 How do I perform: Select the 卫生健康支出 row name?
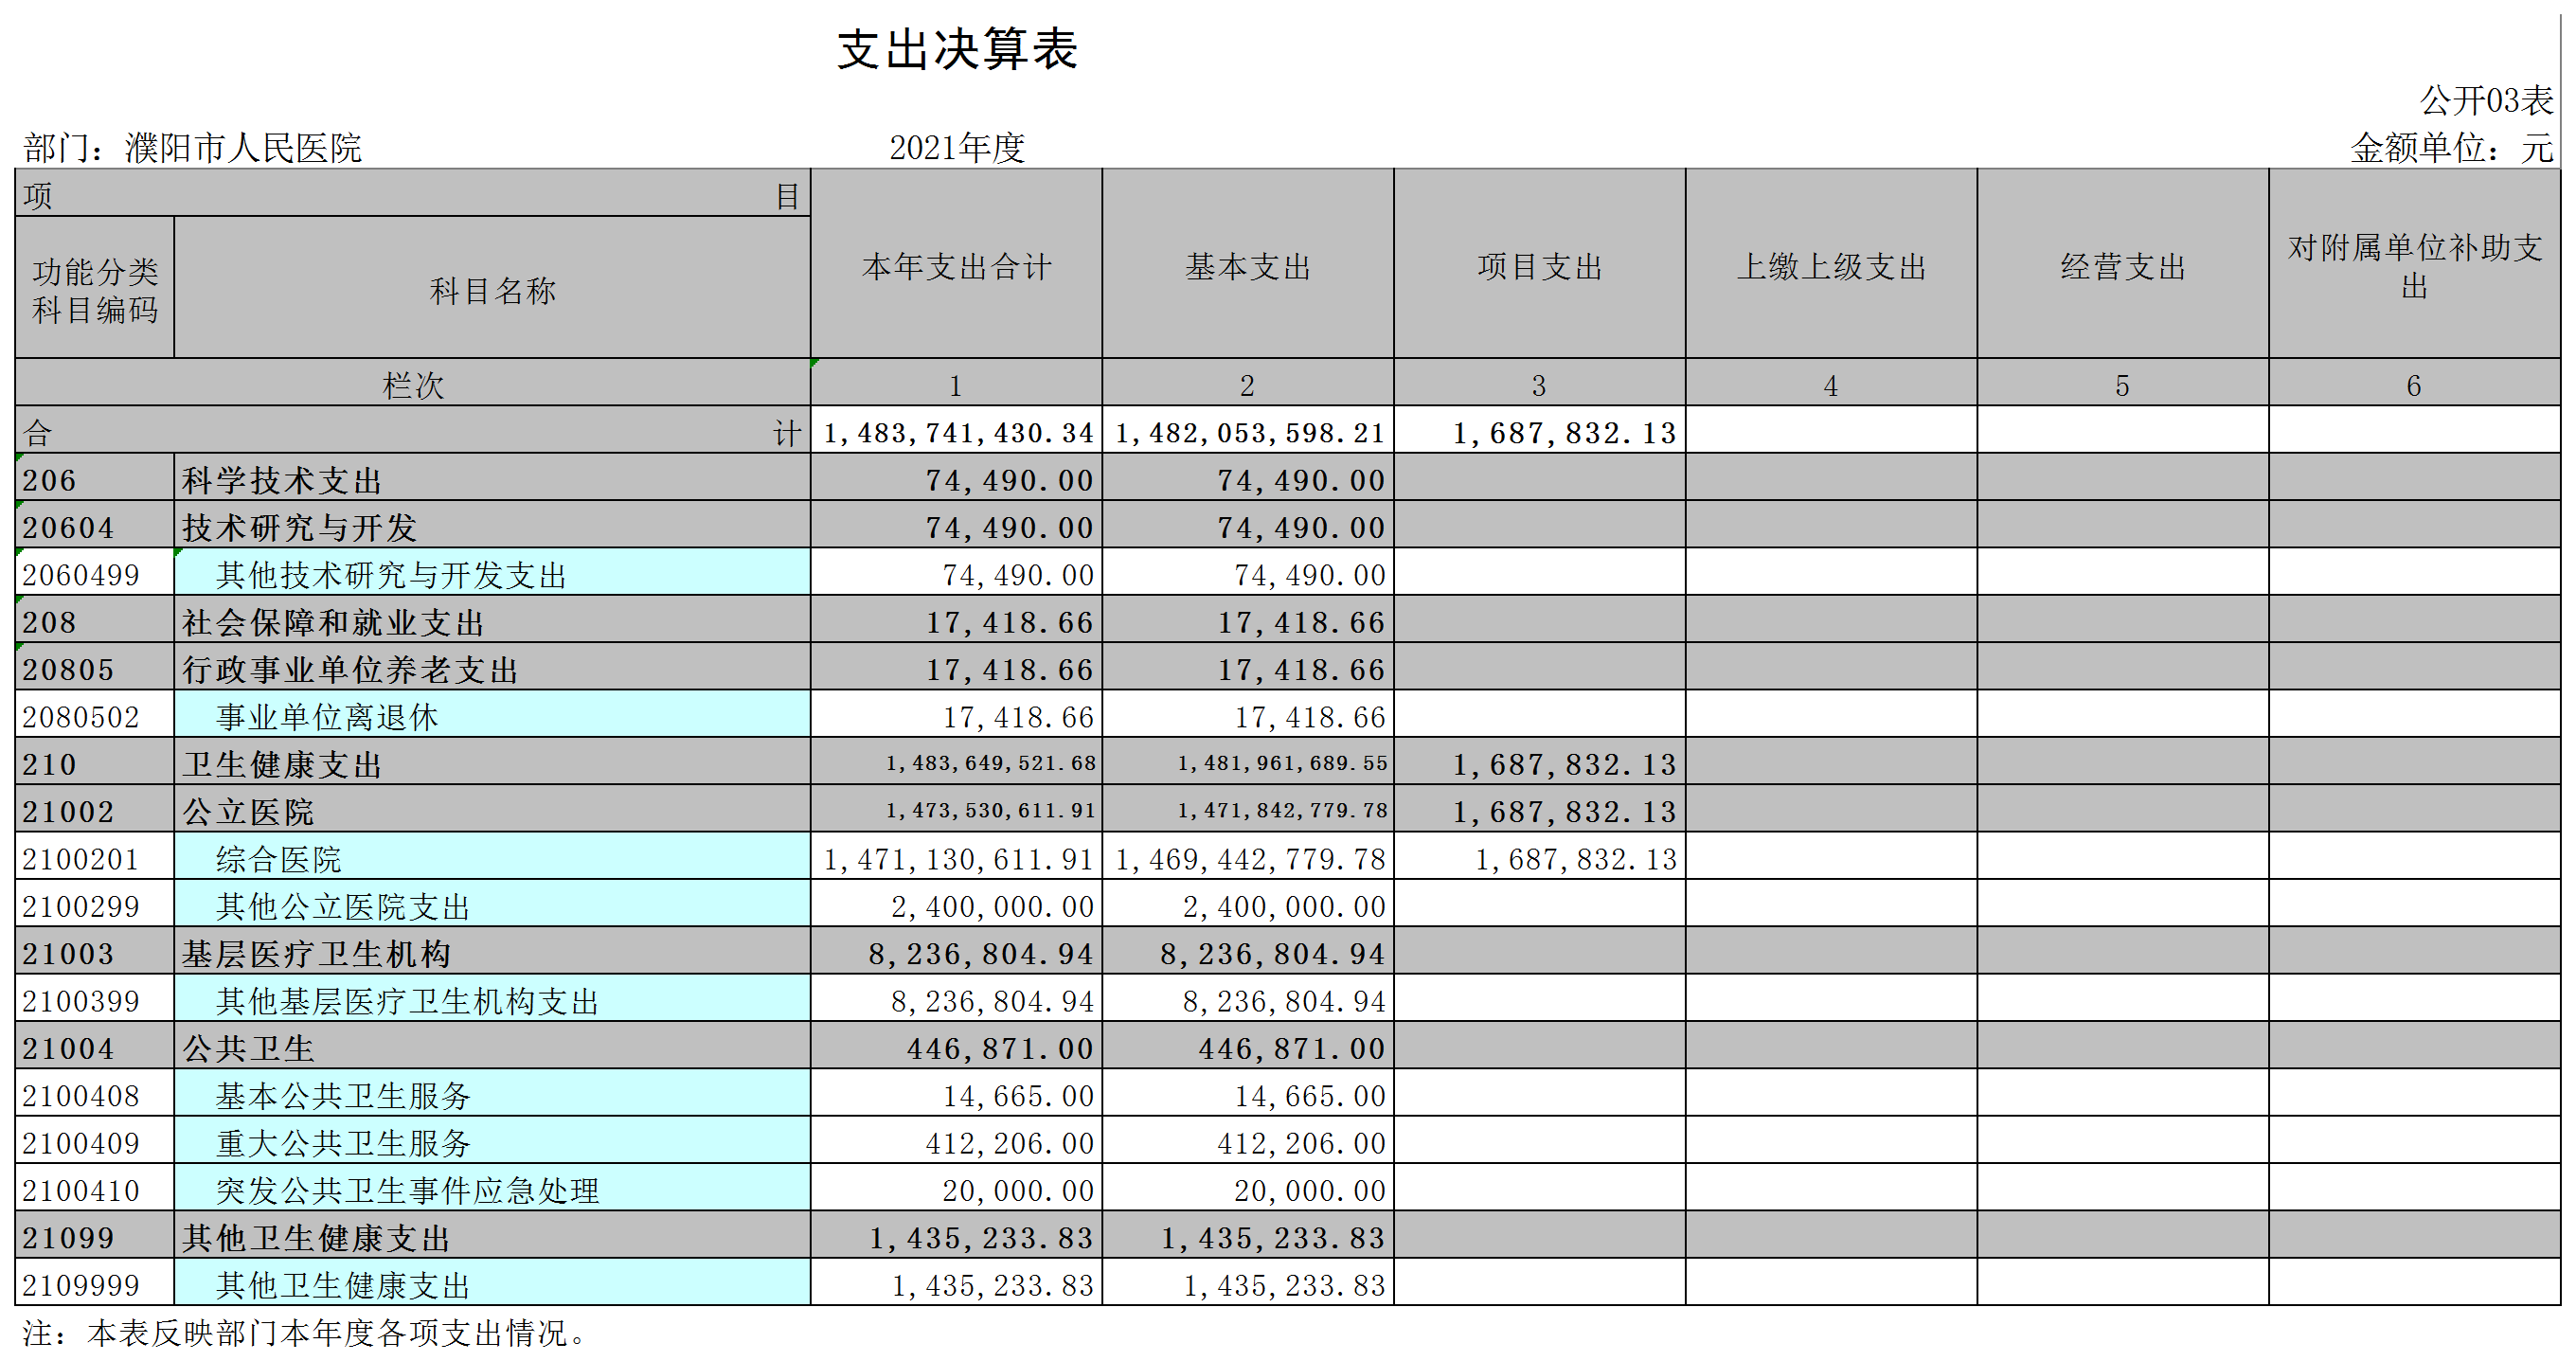282,765
